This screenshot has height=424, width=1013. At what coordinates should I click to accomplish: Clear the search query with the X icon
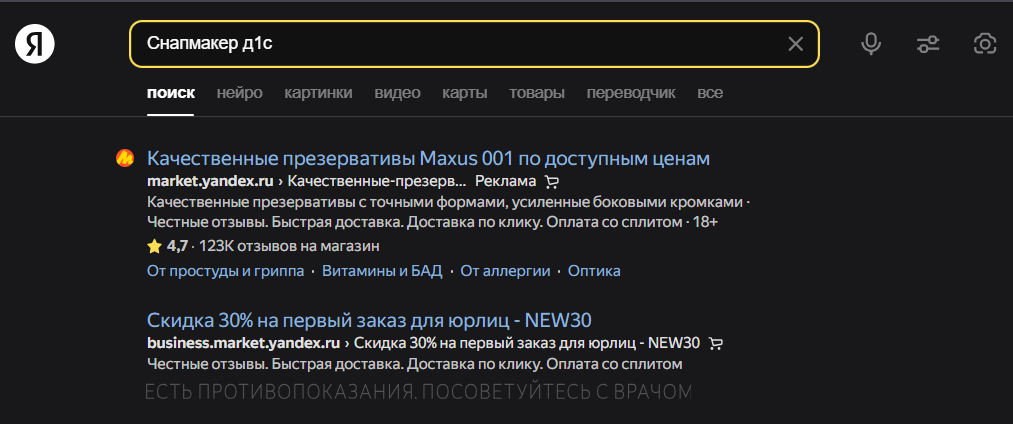[x=795, y=44]
